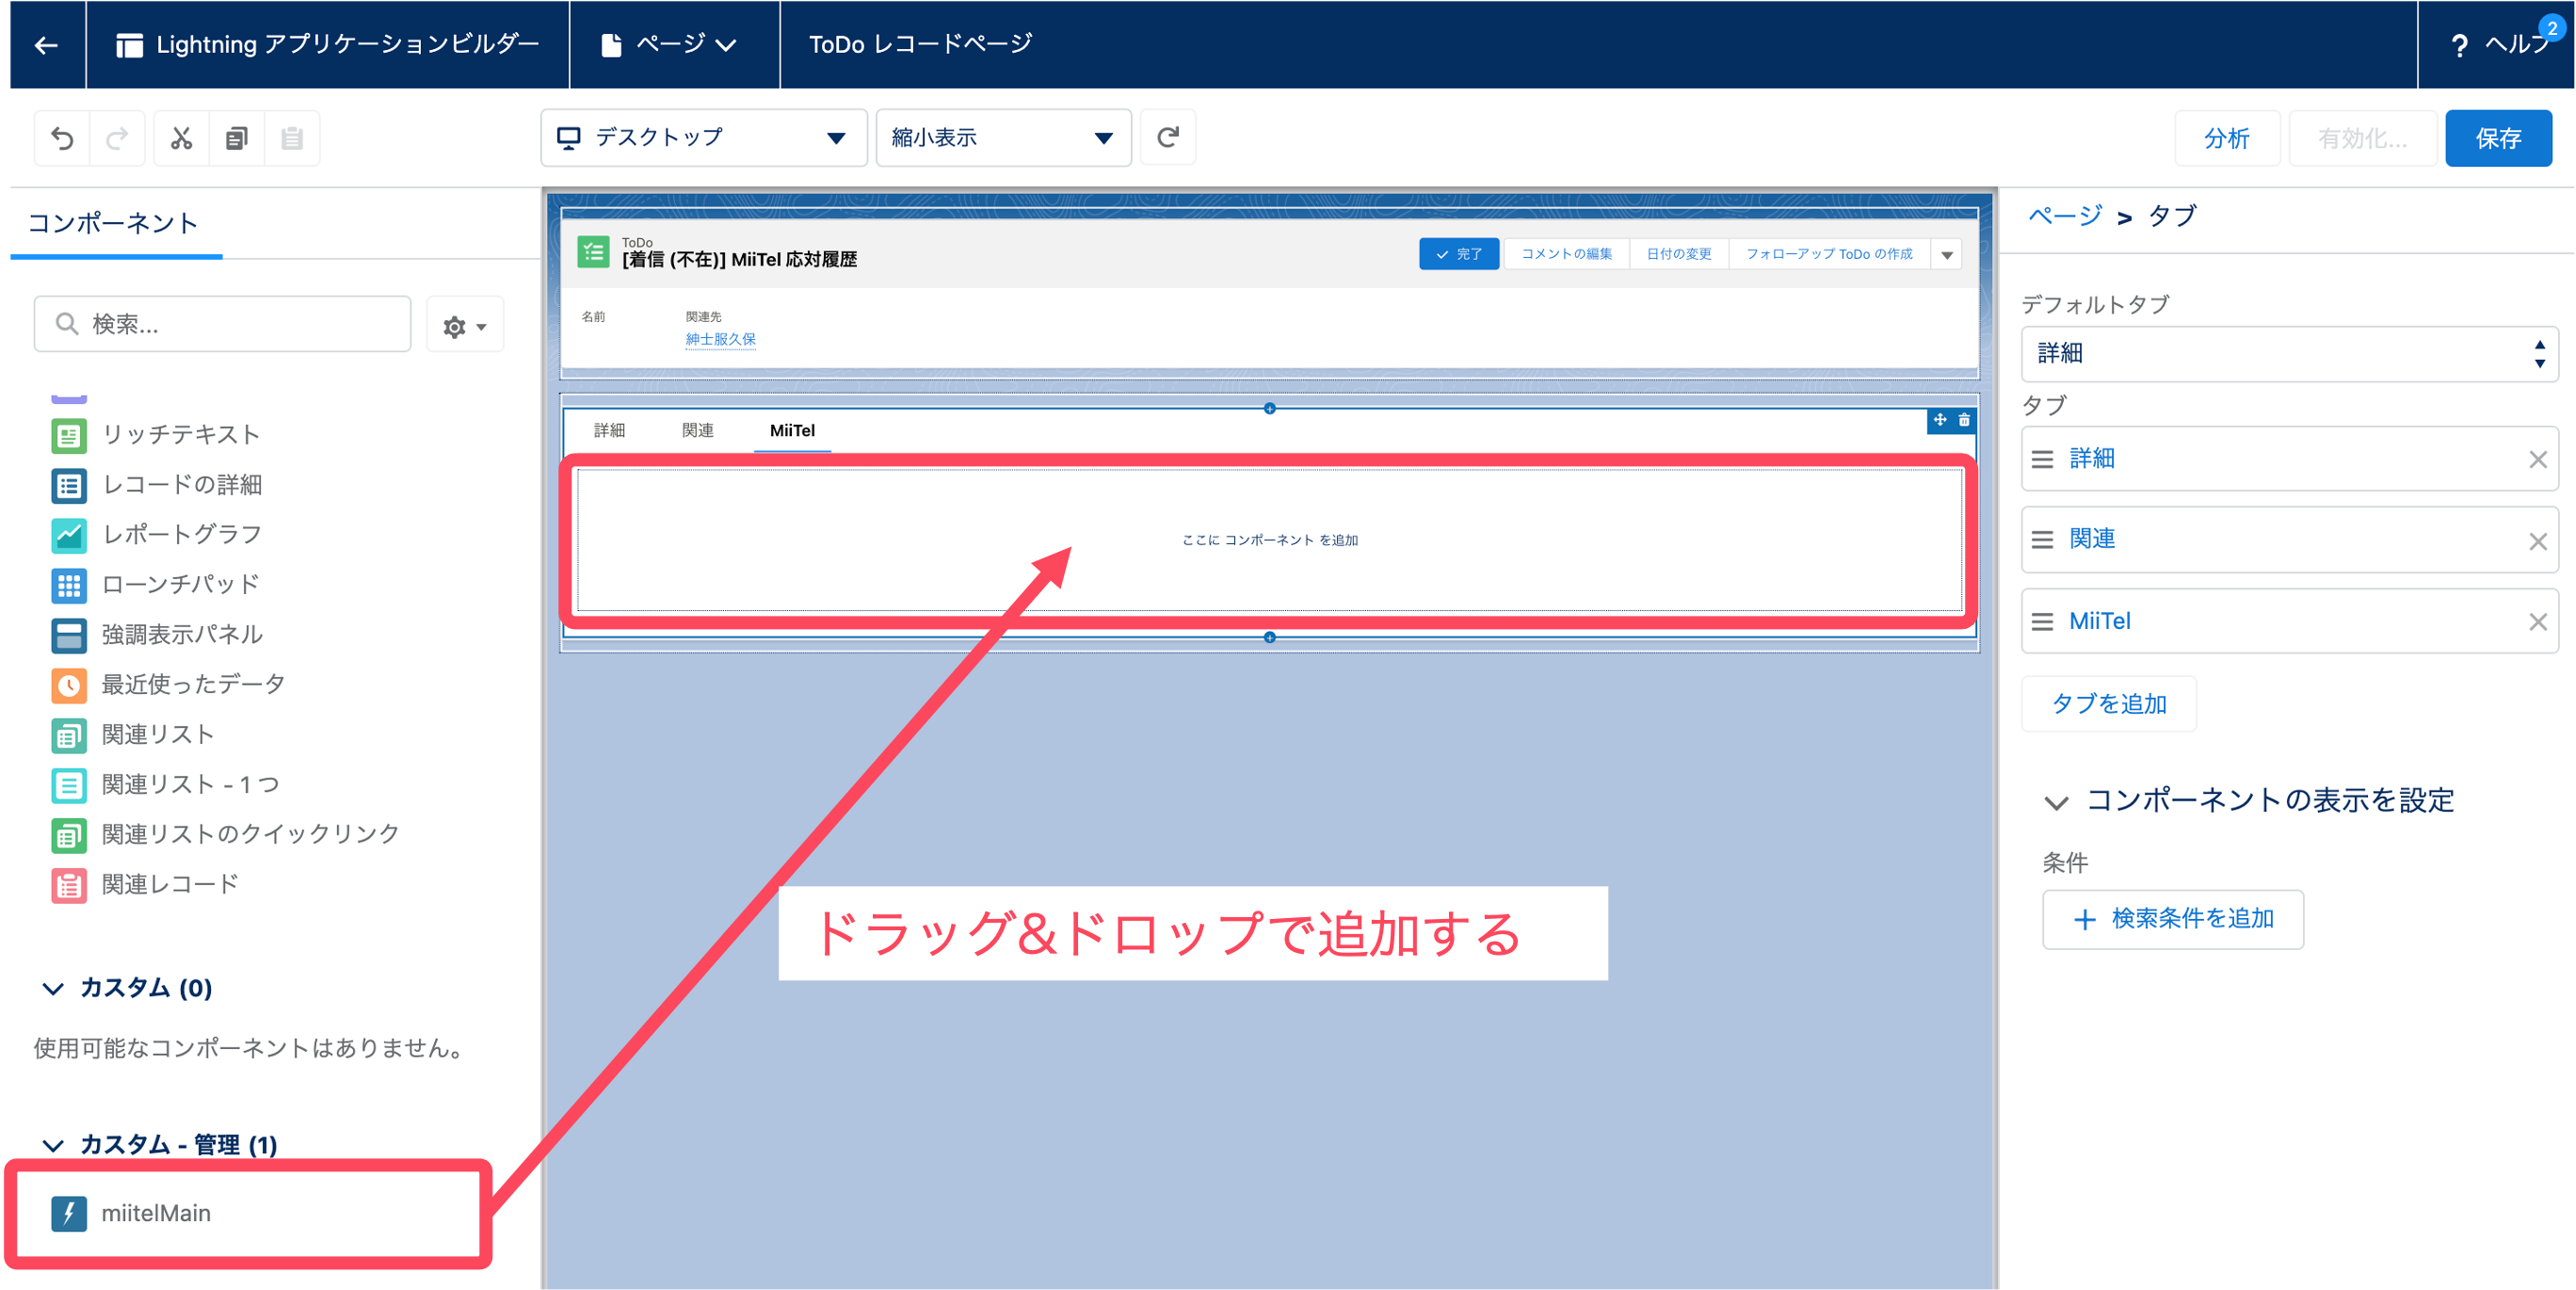Open more actions dropdown in record header

[1947, 255]
